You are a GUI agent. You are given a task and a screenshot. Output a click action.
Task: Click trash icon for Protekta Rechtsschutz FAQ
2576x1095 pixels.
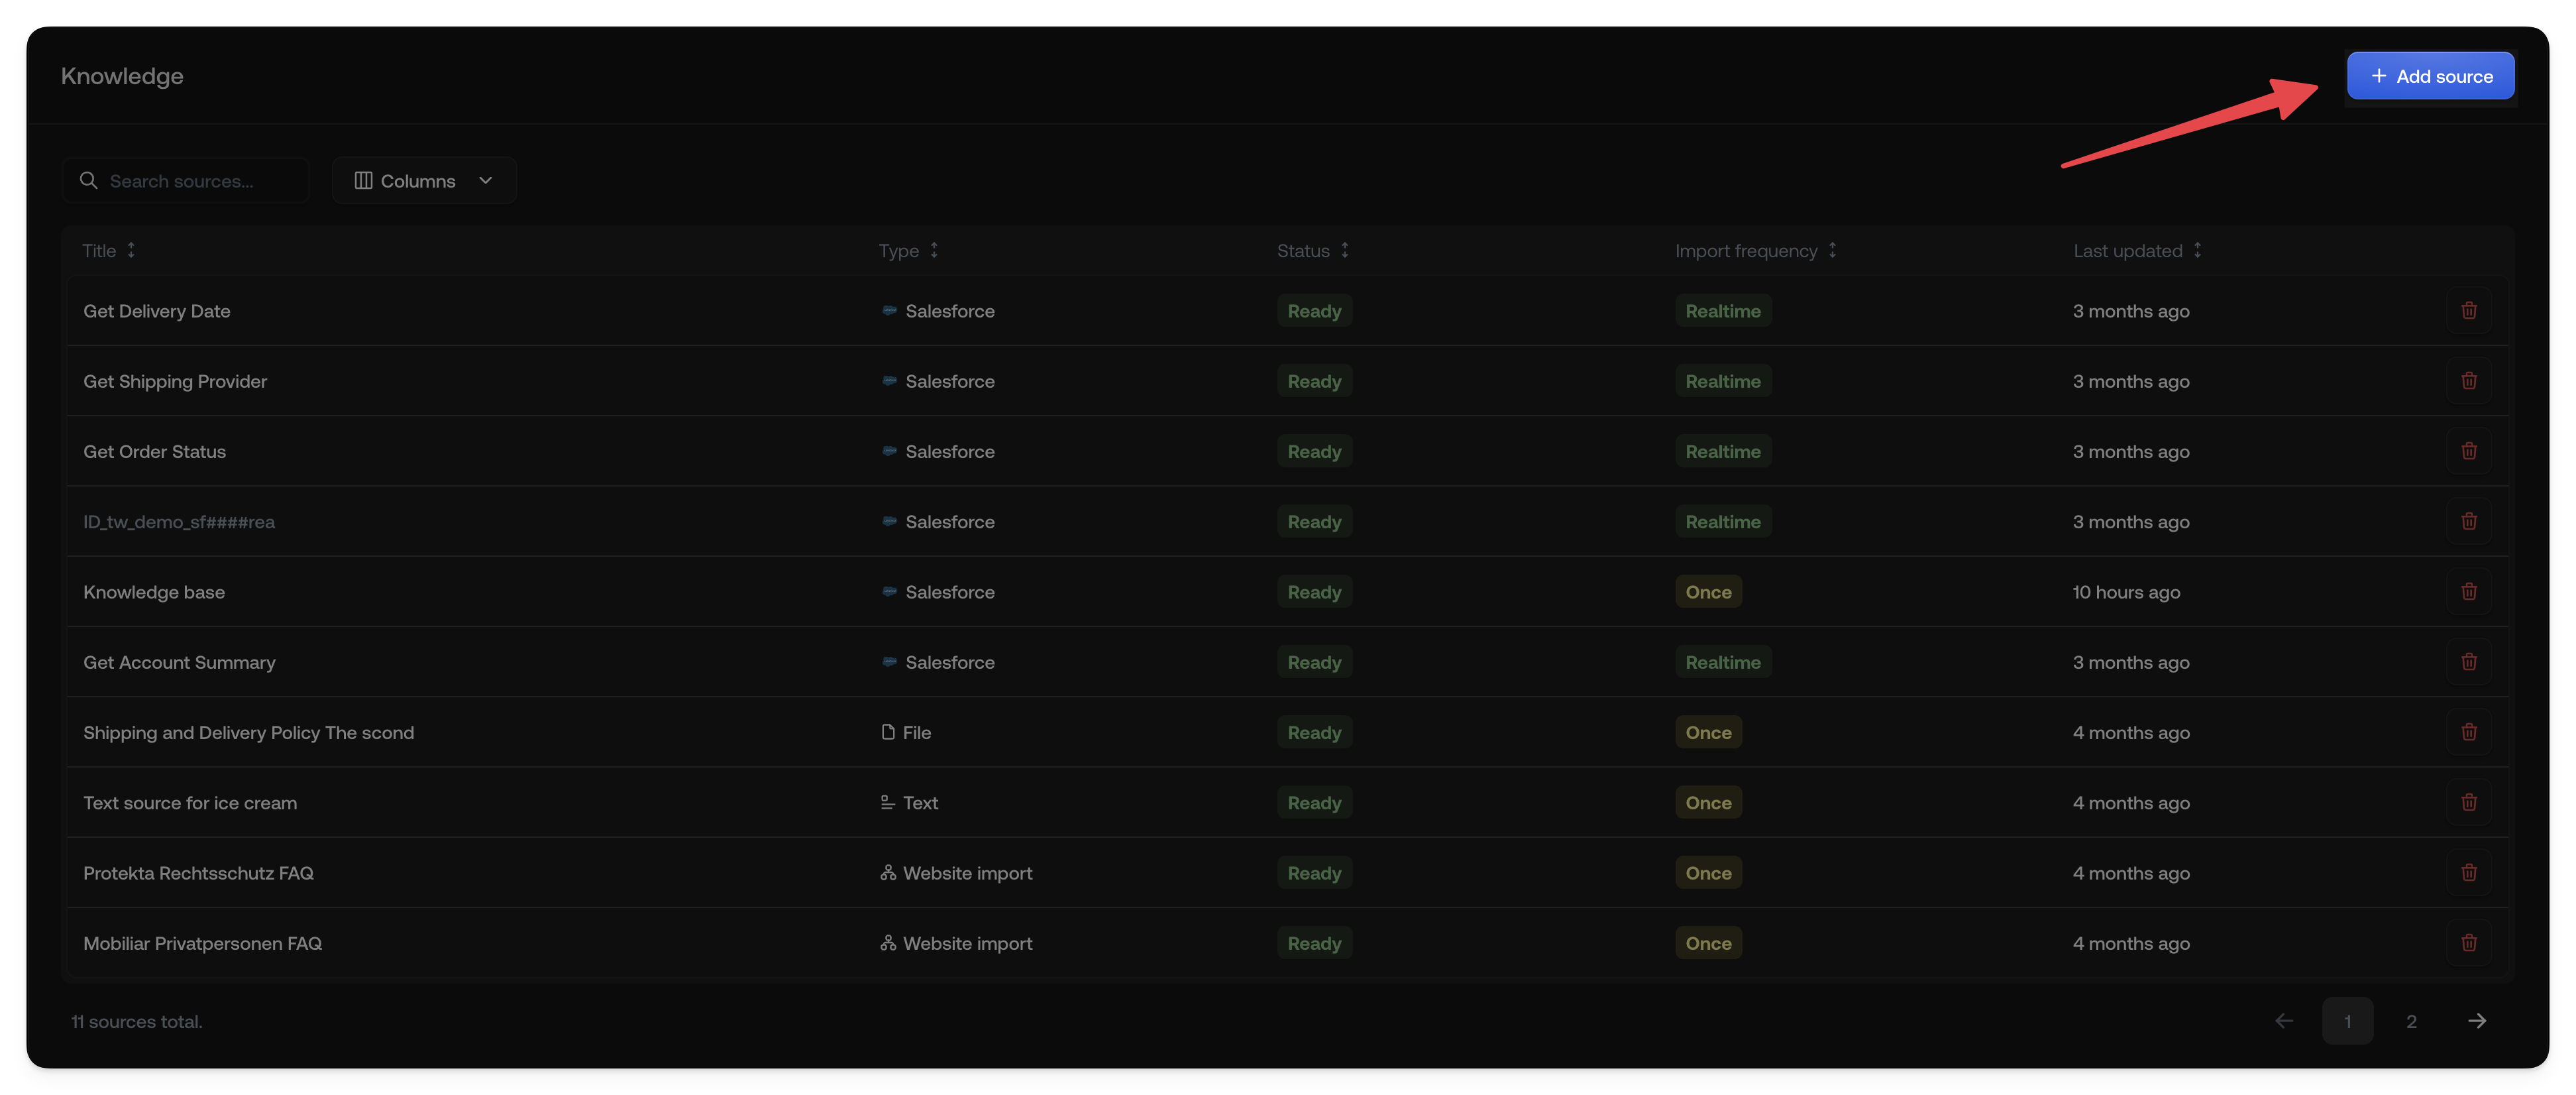2468,873
